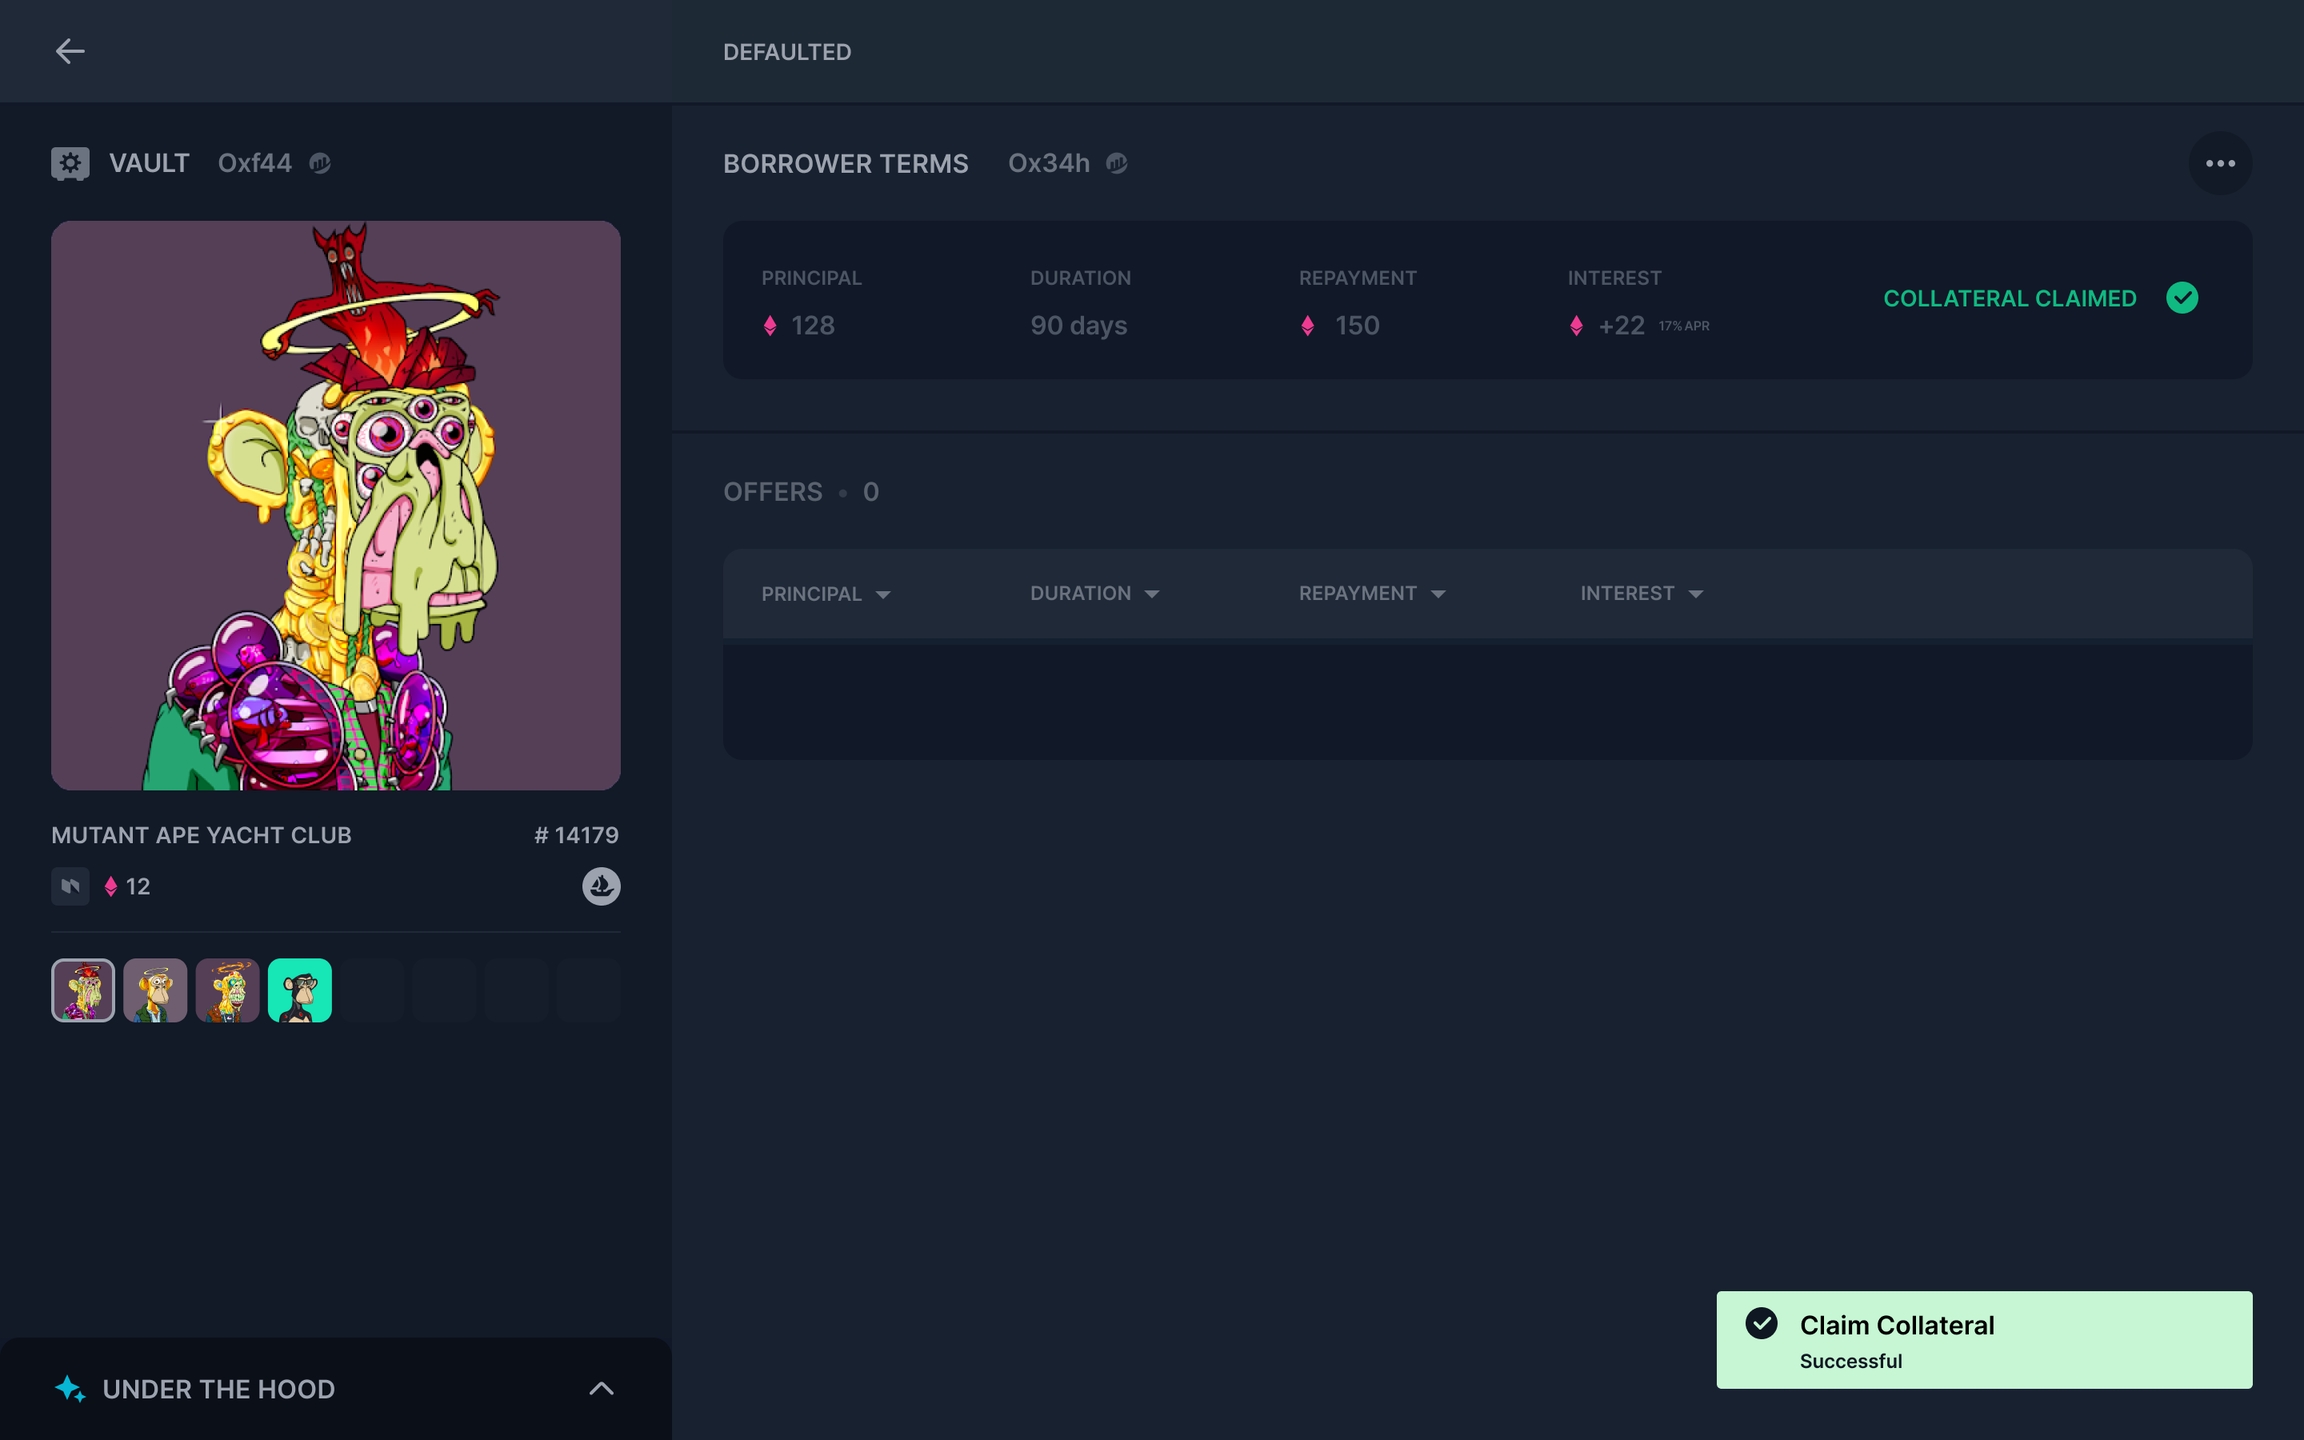Open the OpenSea sailboat icon link

601,886
